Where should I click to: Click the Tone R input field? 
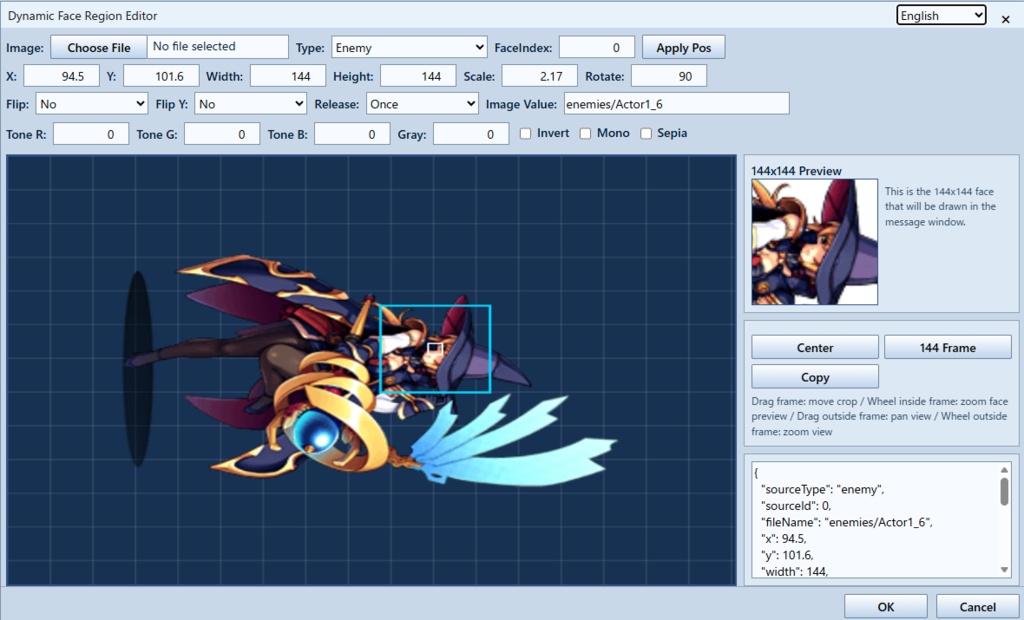point(91,134)
